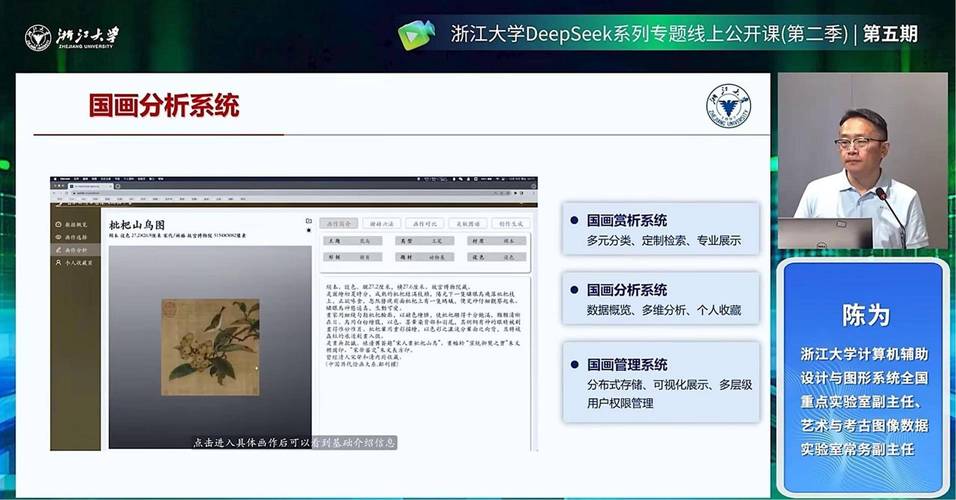Click the 题材 attribute tag

click(425, 257)
